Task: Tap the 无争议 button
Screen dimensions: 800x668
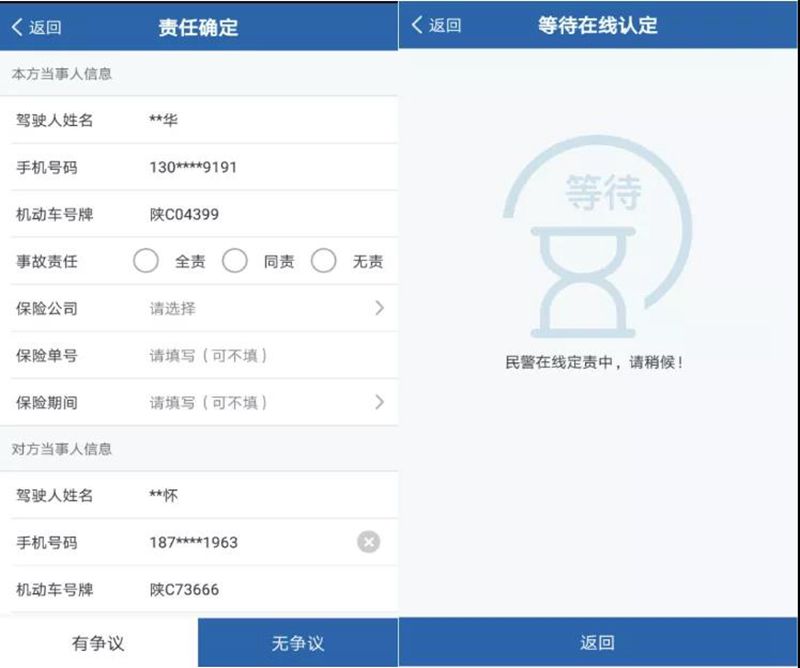Action: (298, 643)
